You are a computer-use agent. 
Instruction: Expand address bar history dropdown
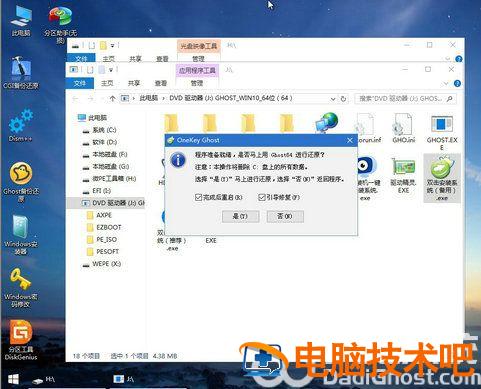pos(333,99)
